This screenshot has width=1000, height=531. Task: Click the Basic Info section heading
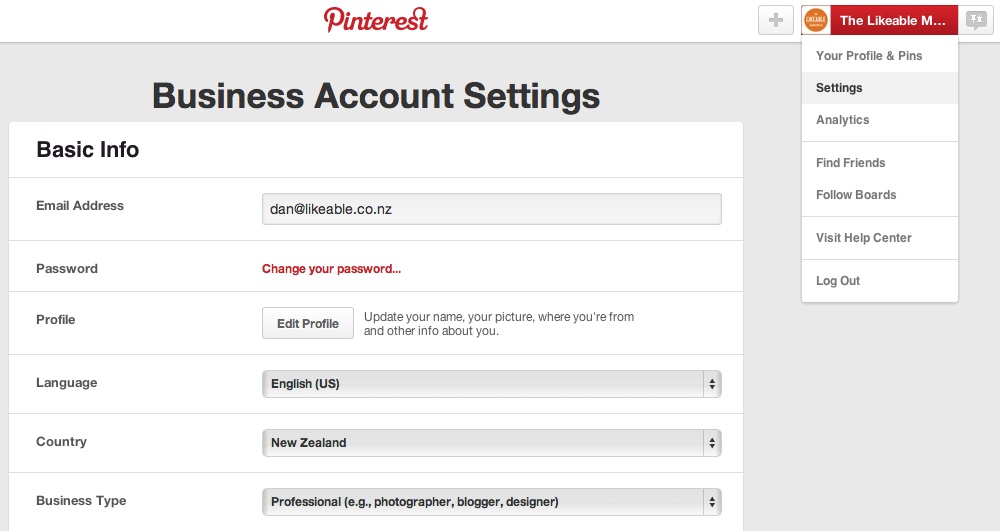click(x=87, y=149)
